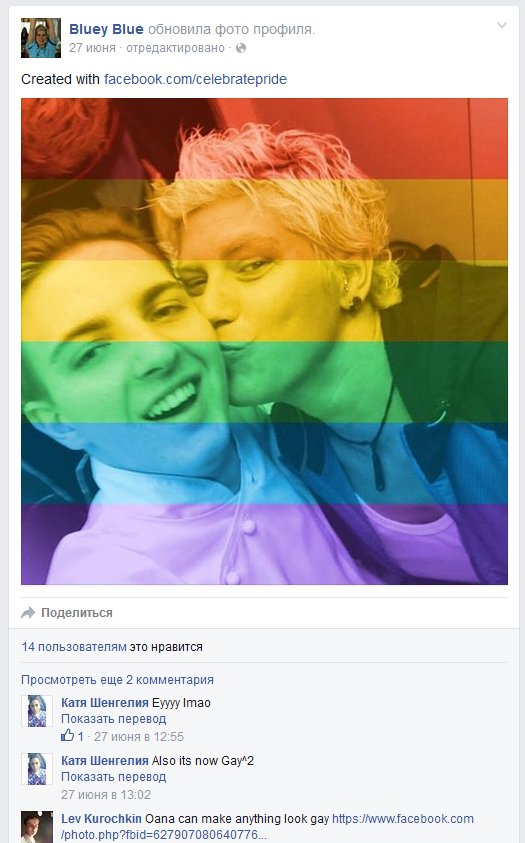Open the 27 июня в 13:02 timestamp

tap(106, 795)
